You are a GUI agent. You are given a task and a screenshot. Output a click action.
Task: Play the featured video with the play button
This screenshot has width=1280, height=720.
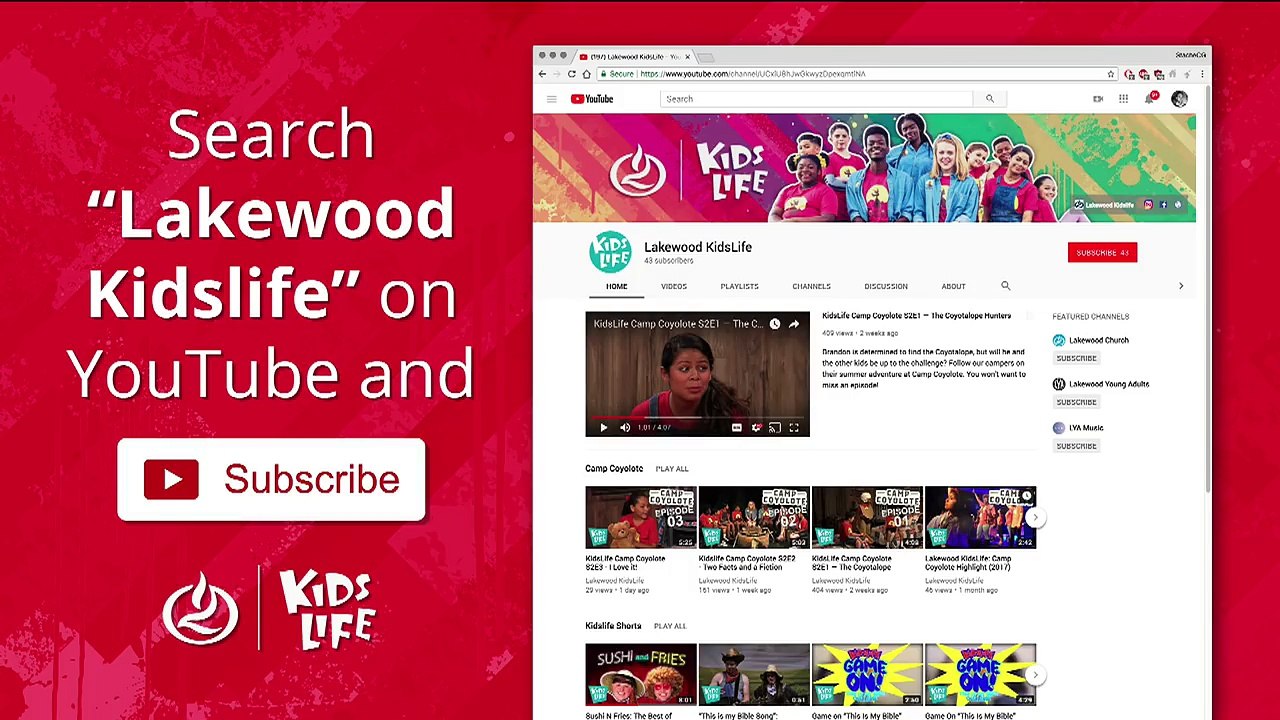[x=603, y=428]
